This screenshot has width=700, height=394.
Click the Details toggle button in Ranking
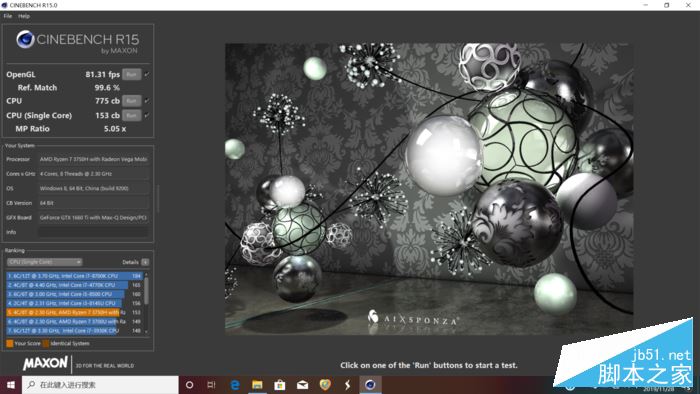(145, 262)
